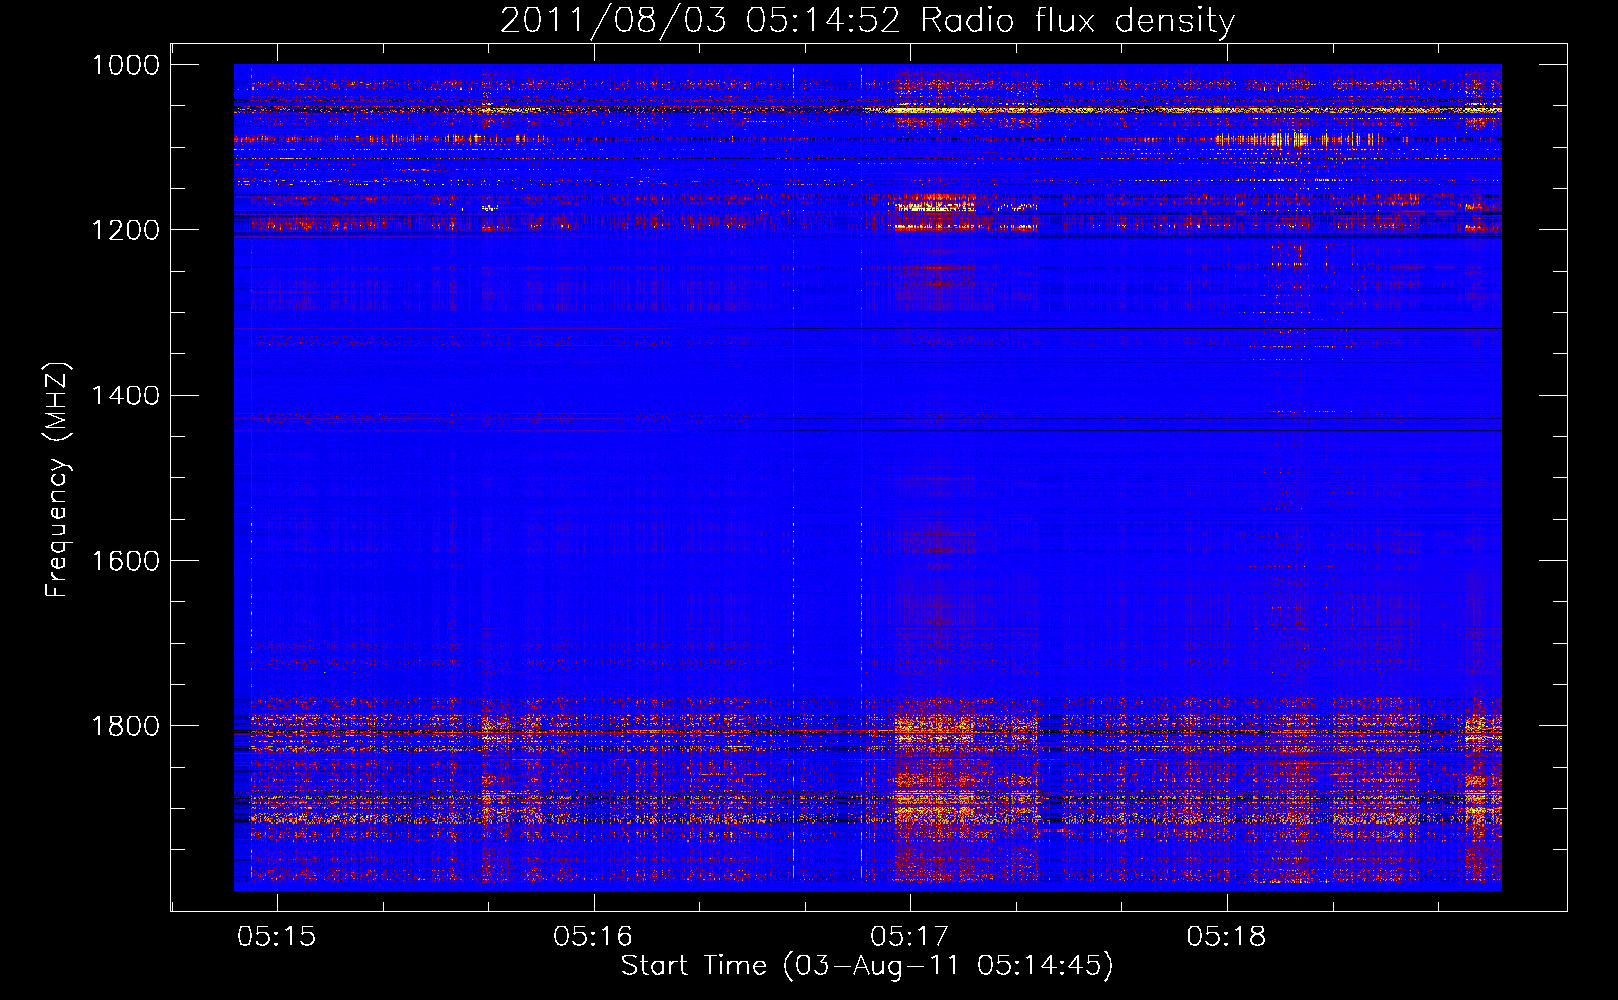The height and width of the screenshot is (1000, 1618).
Task: Select the 1000 frequency tick label
Action: click(x=125, y=65)
